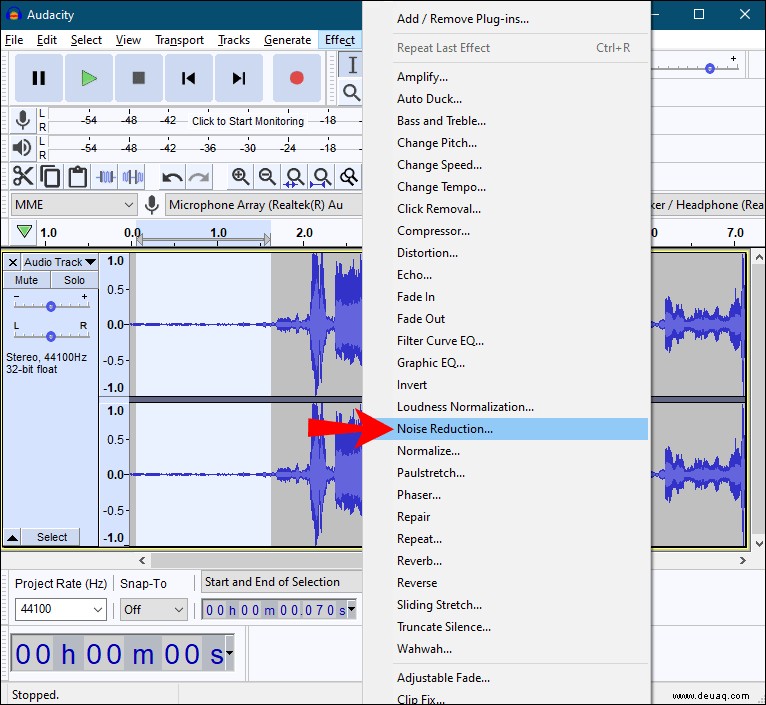Screen dimensions: 766x705
Task: Choose Truncate Silence effect
Action: coord(520,627)
